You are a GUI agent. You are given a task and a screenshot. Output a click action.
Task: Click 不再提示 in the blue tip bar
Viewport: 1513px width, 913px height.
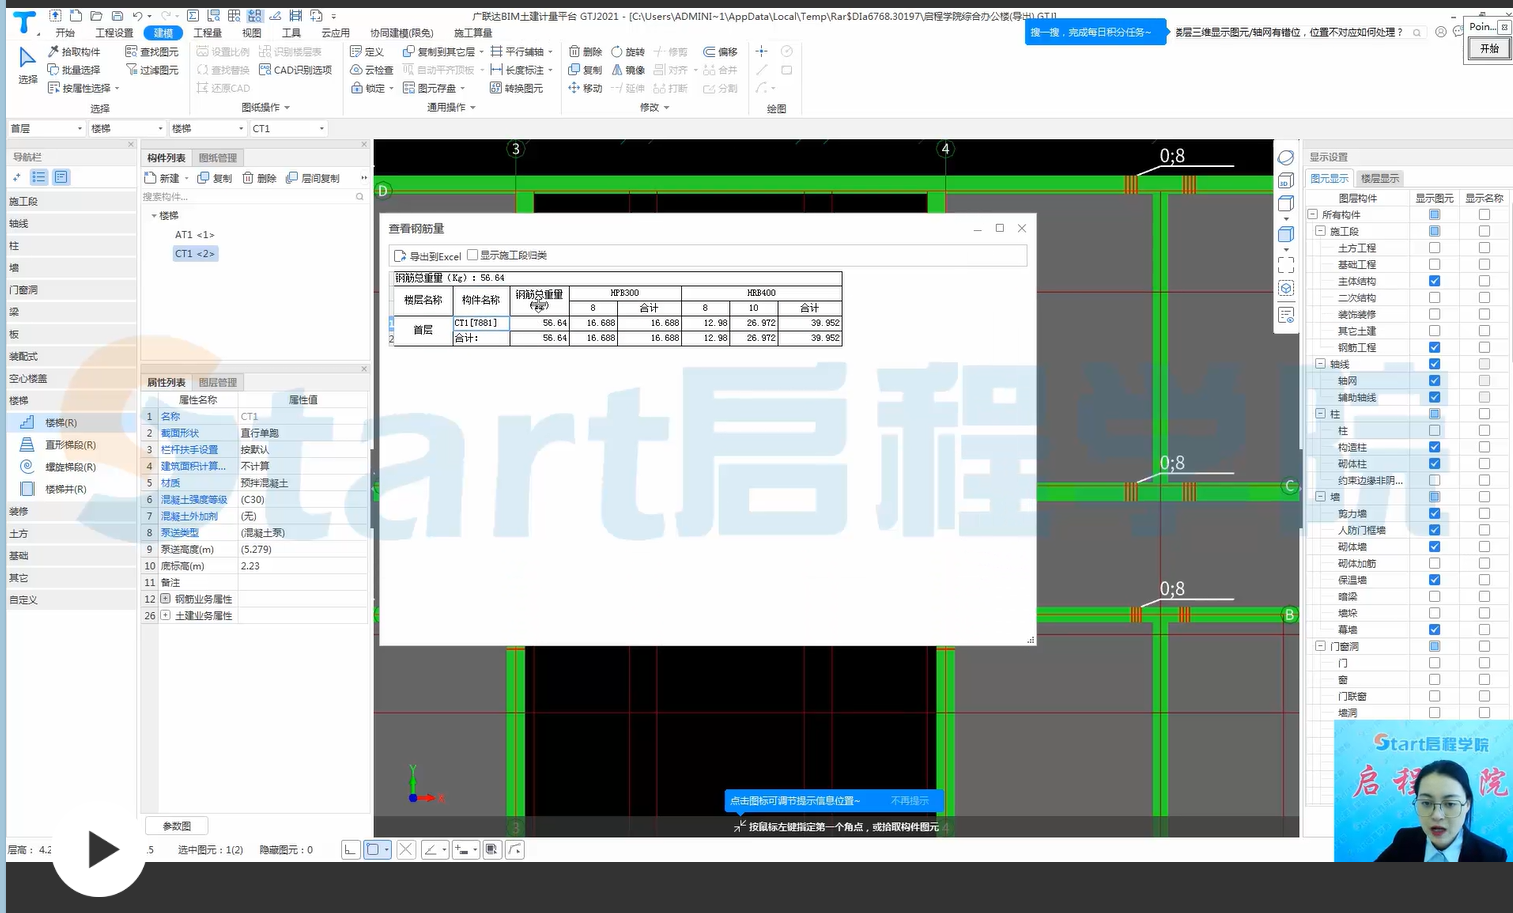(909, 801)
